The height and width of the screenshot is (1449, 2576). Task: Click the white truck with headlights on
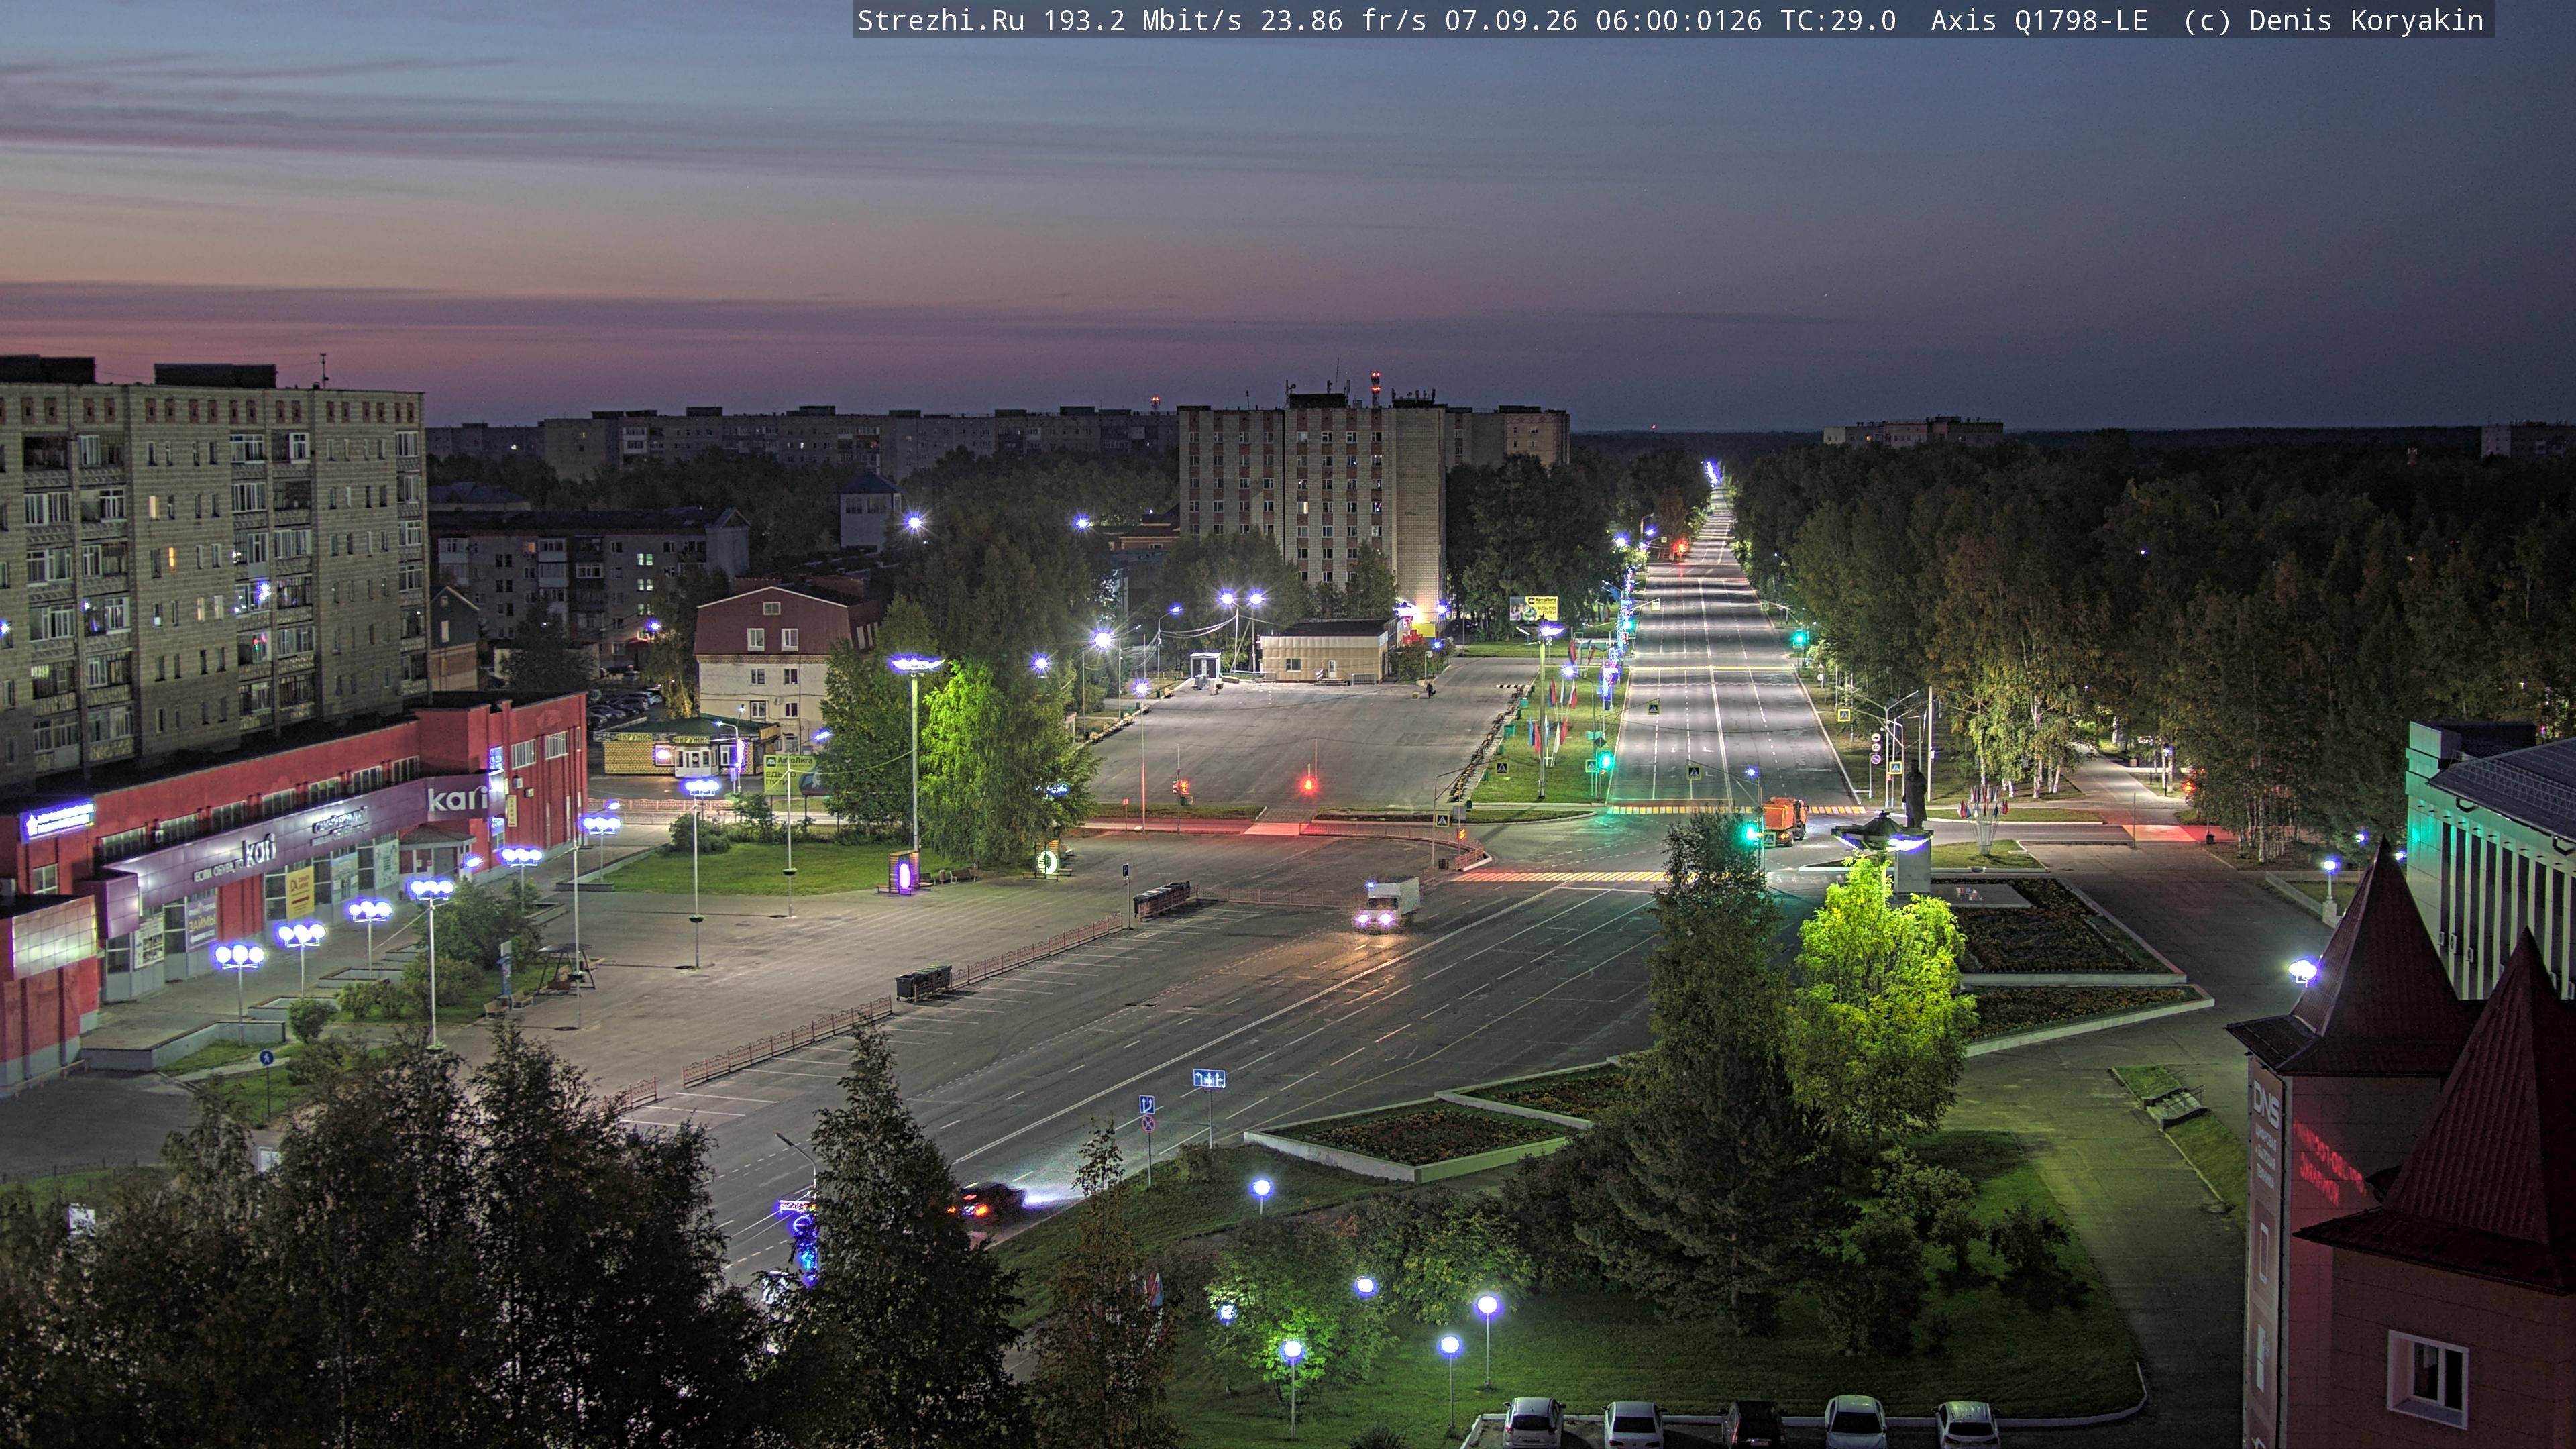click(x=1386, y=904)
